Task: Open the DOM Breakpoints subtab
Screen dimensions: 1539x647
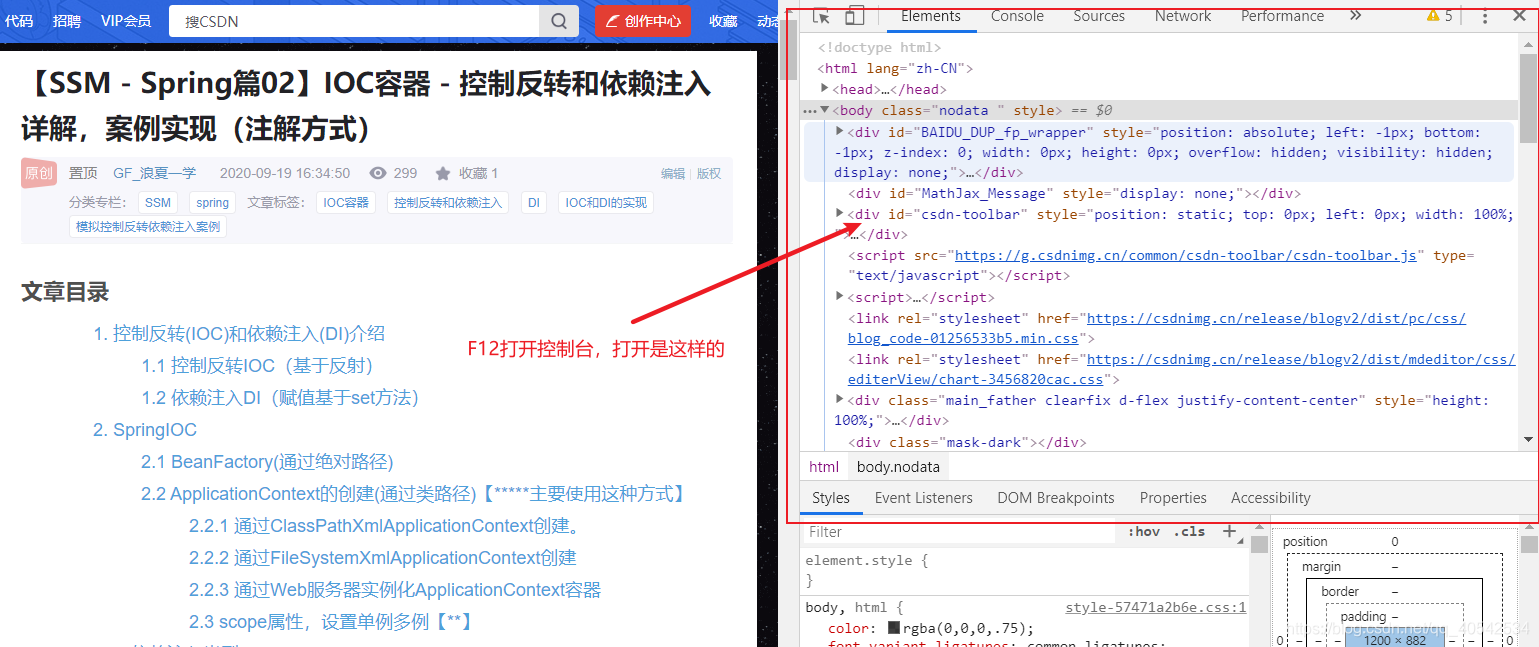Action: pos(1056,498)
